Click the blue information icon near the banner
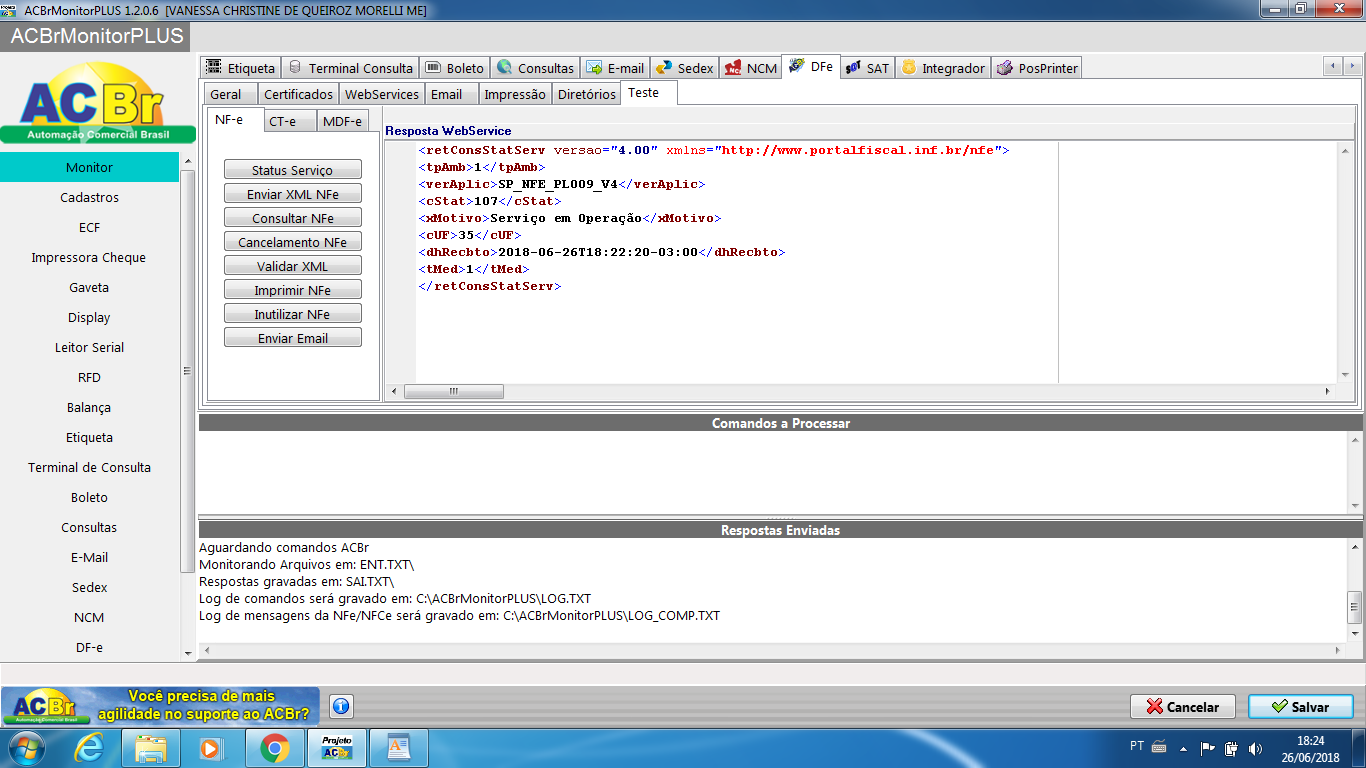This screenshot has width=1366, height=768. click(x=341, y=706)
